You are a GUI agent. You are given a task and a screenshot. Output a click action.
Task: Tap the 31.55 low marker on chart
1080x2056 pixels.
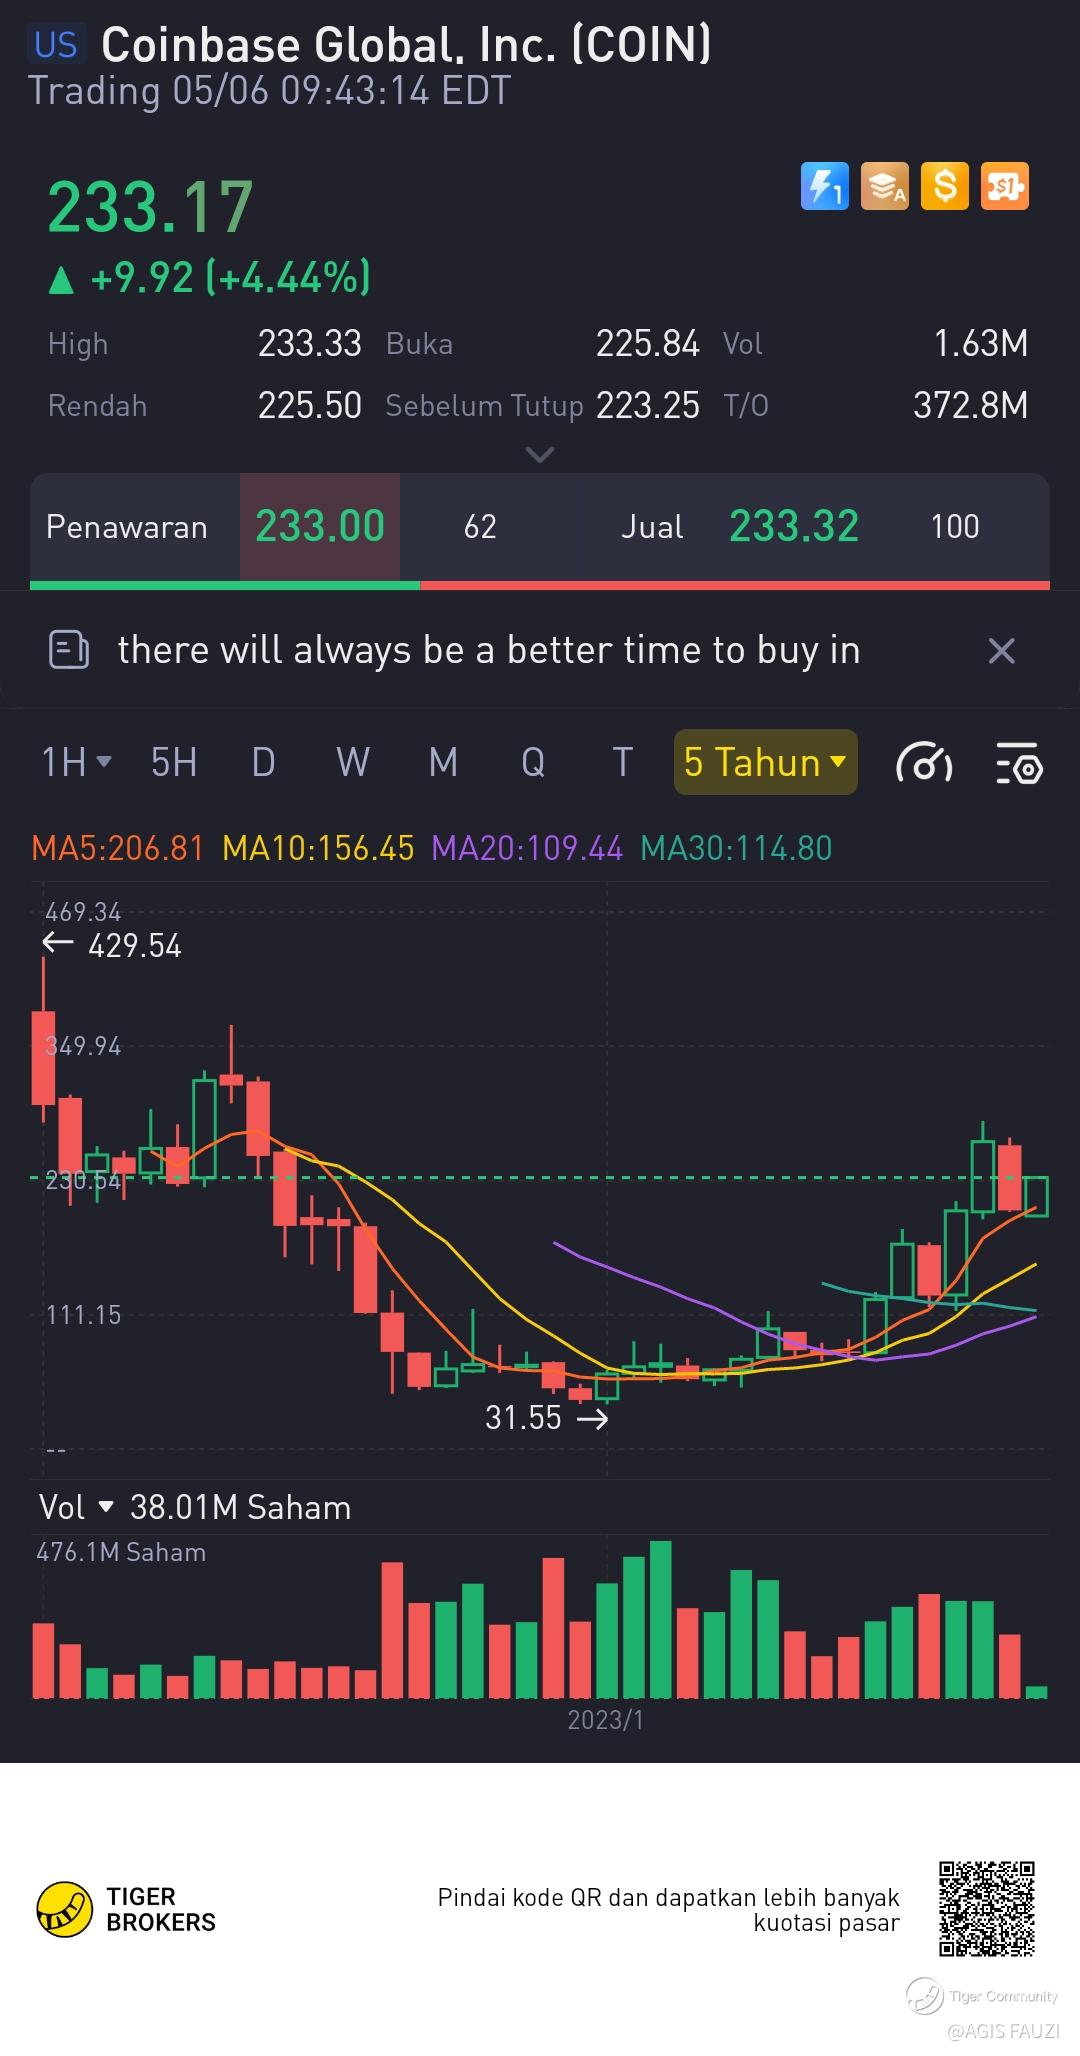524,1417
